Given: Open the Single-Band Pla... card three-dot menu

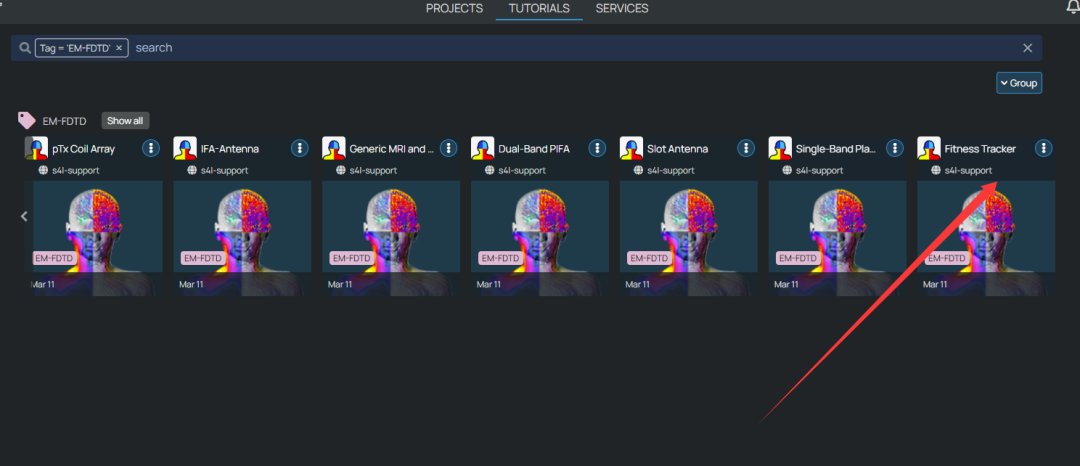Looking at the screenshot, I should coord(895,148).
